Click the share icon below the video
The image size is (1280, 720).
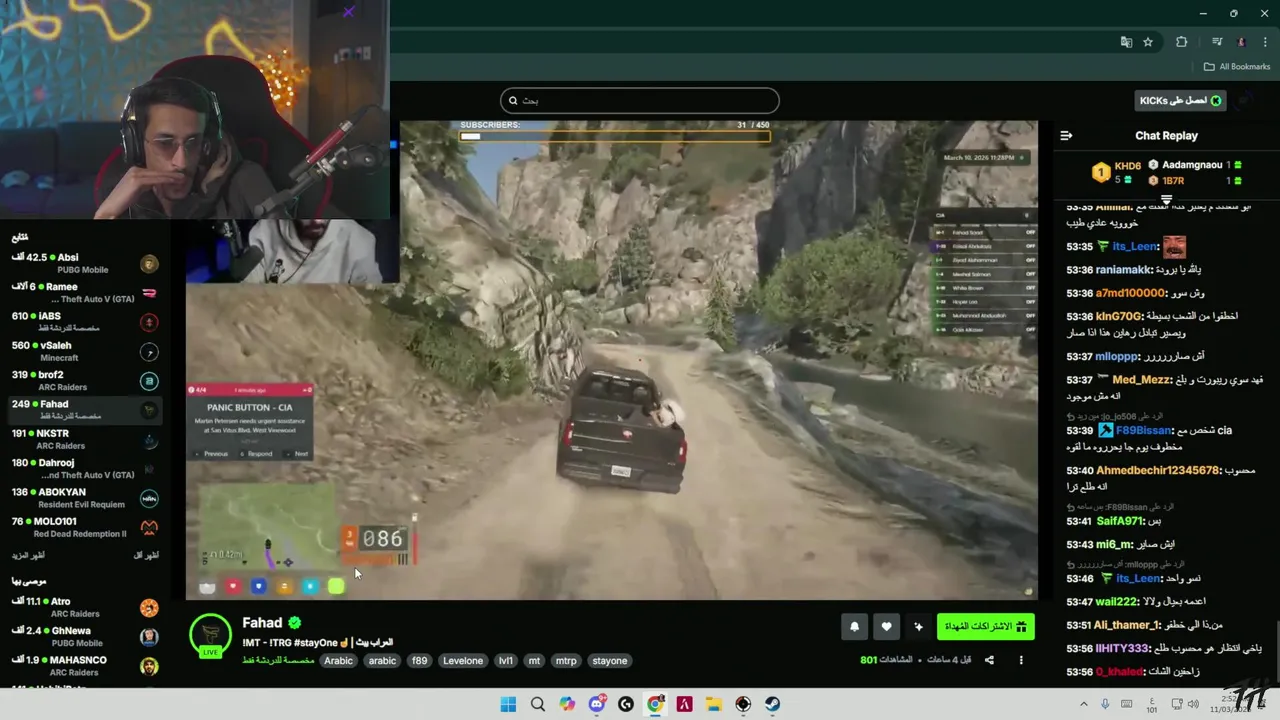click(989, 660)
